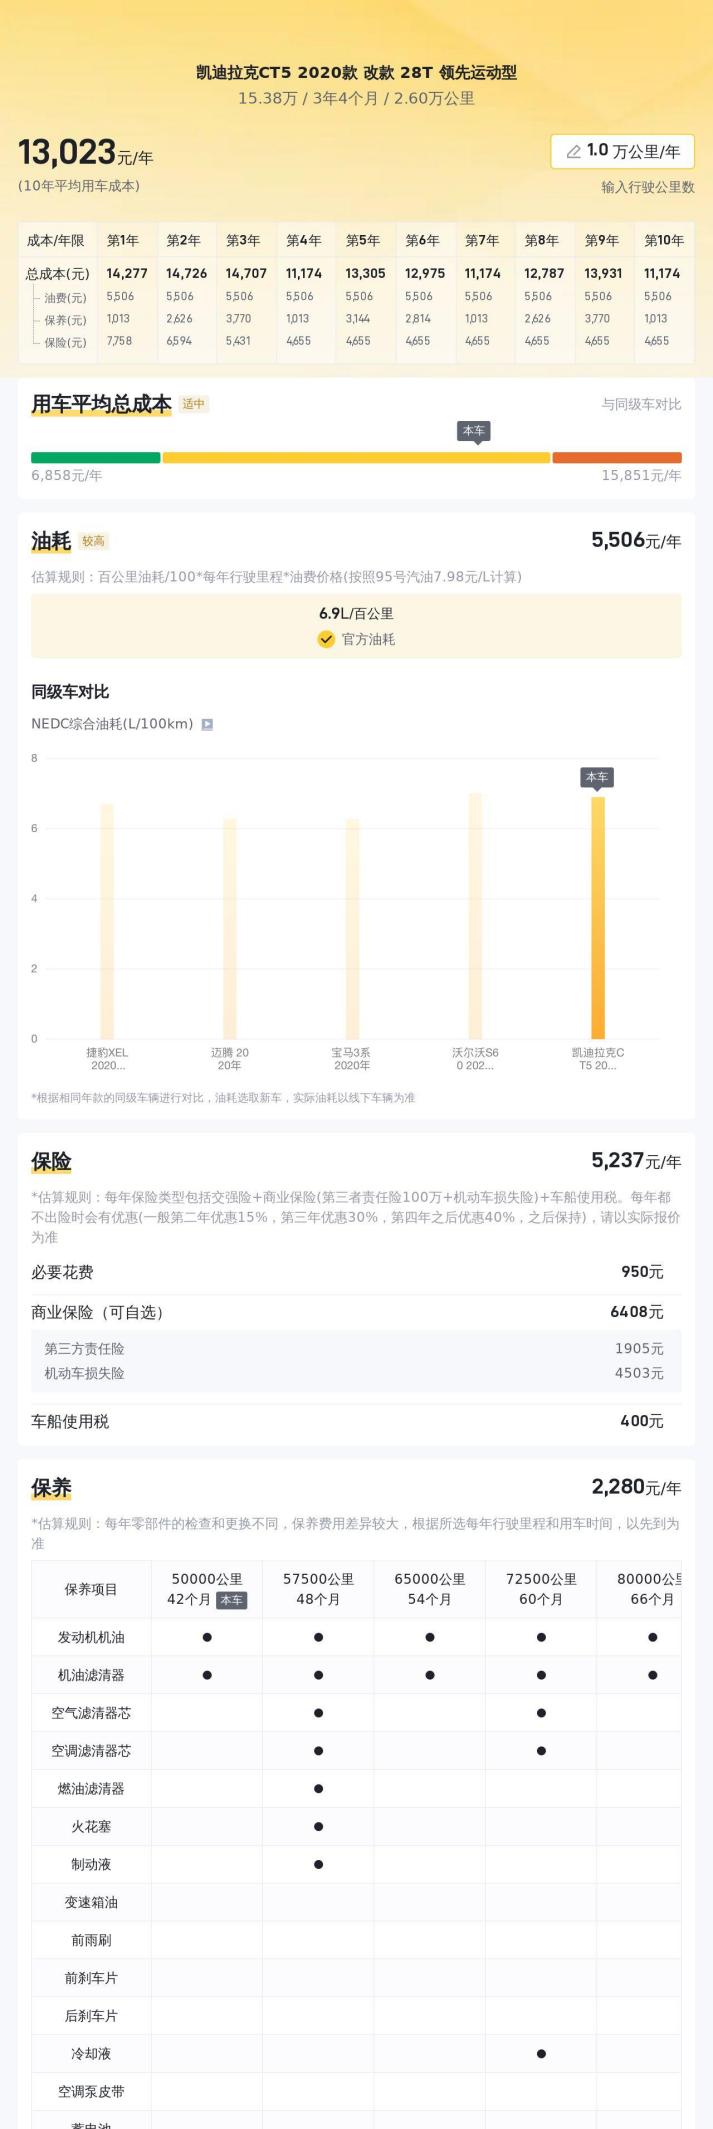Click the 本车 badge beside 42个月

point(231,1599)
